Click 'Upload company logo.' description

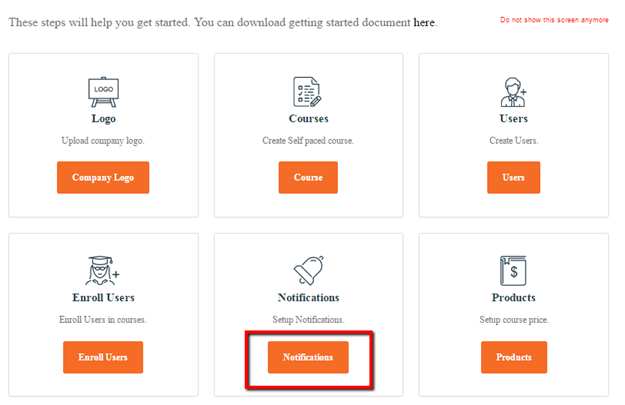(103, 141)
